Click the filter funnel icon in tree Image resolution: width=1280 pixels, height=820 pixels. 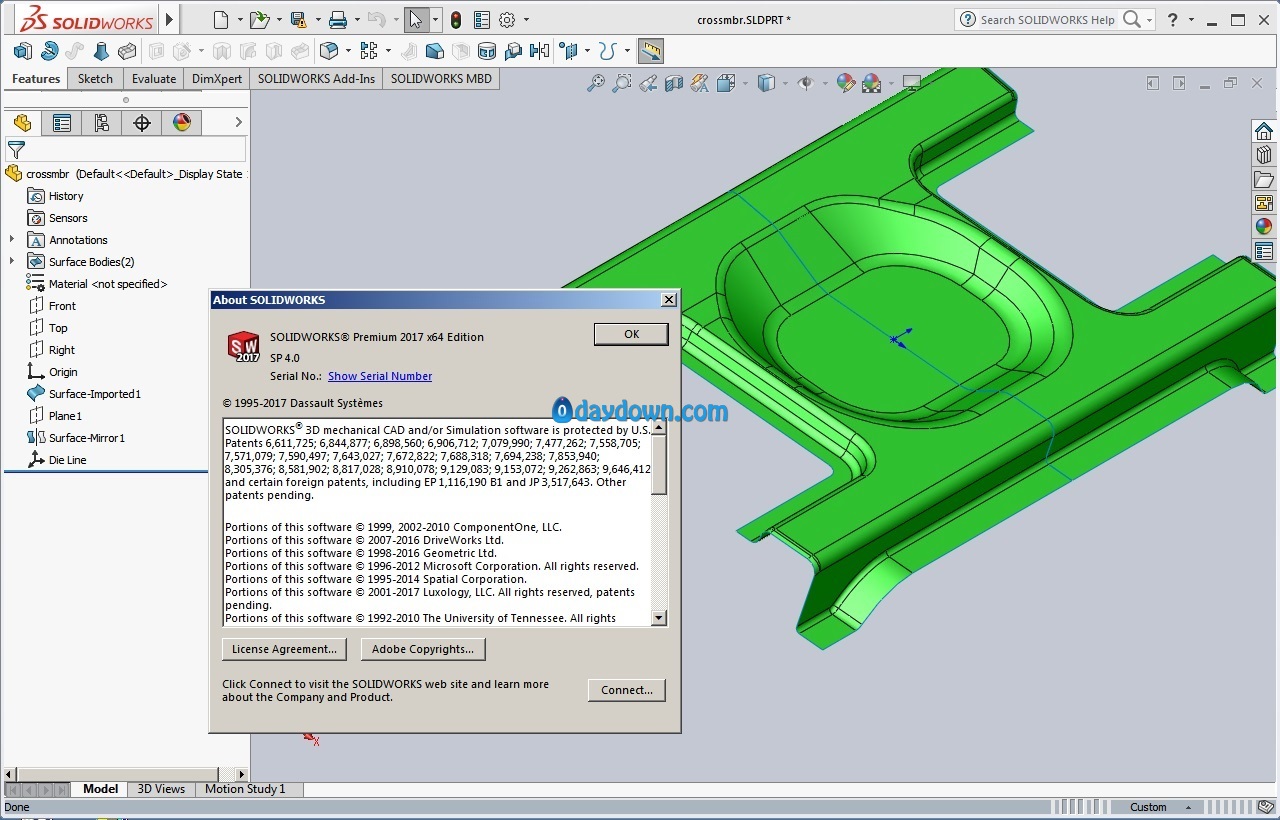pyautogui.click(x=16, y=150)
